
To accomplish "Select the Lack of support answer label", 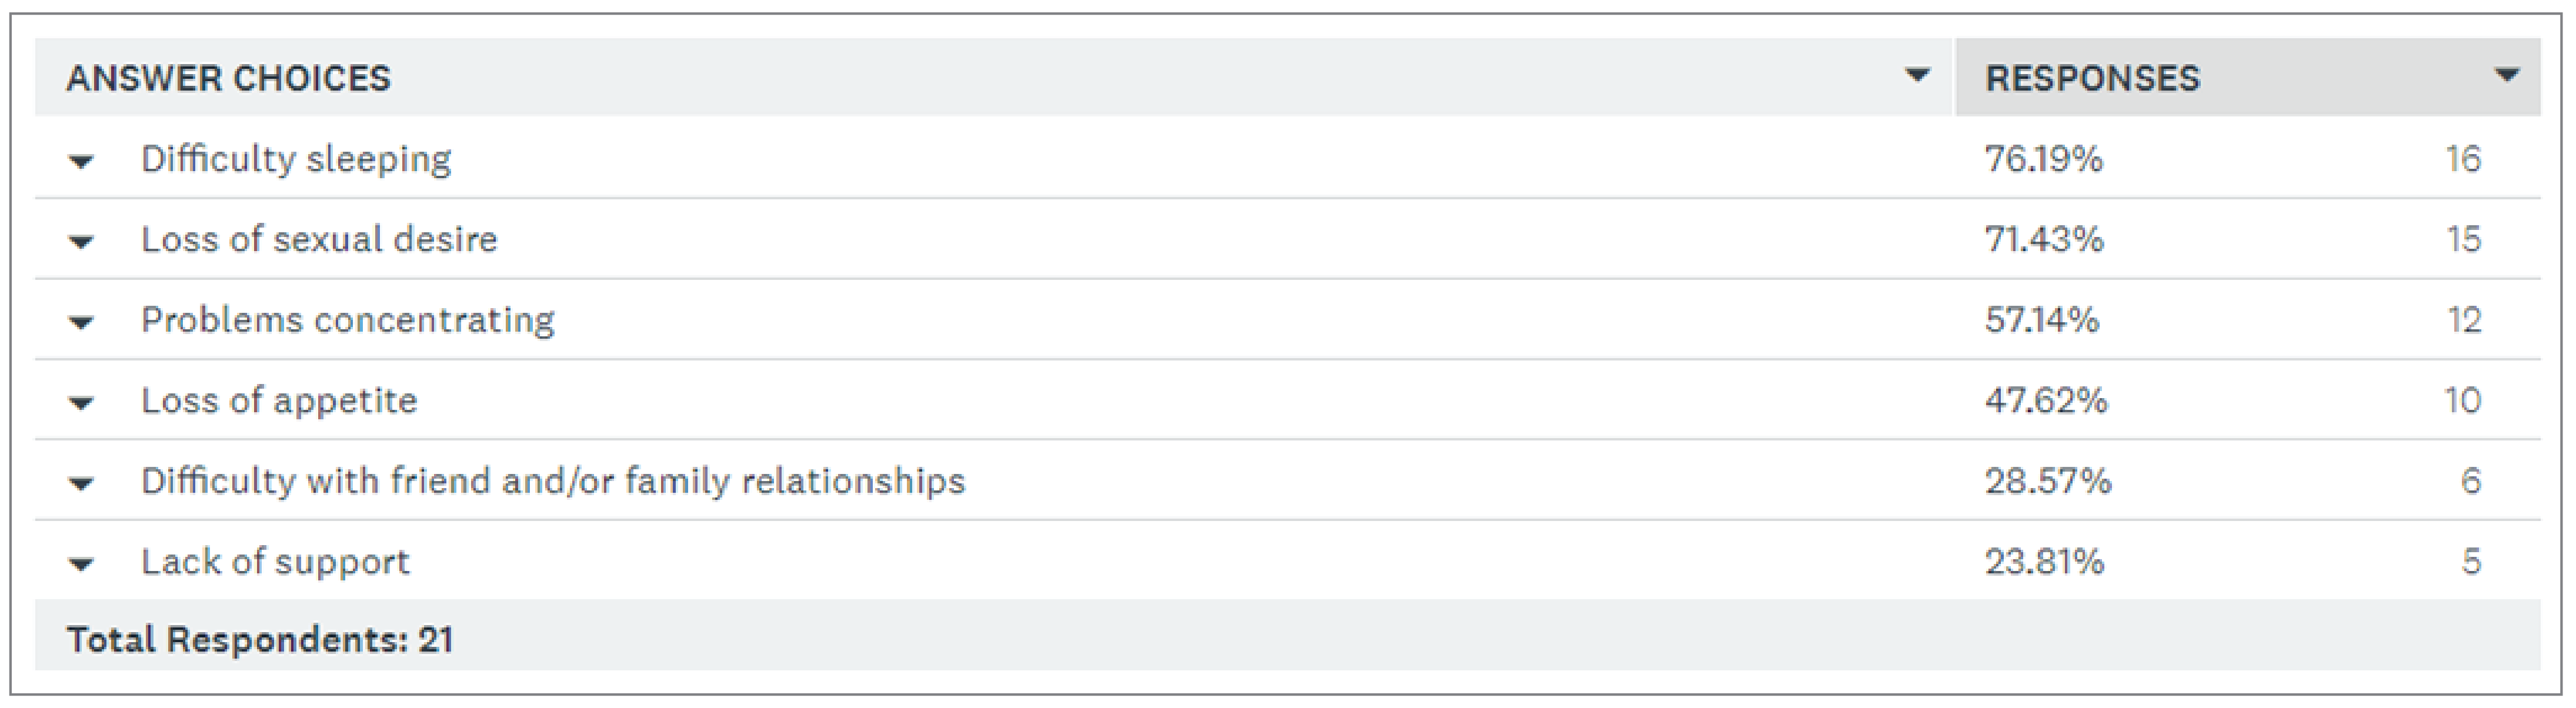I will click(275, 562).
